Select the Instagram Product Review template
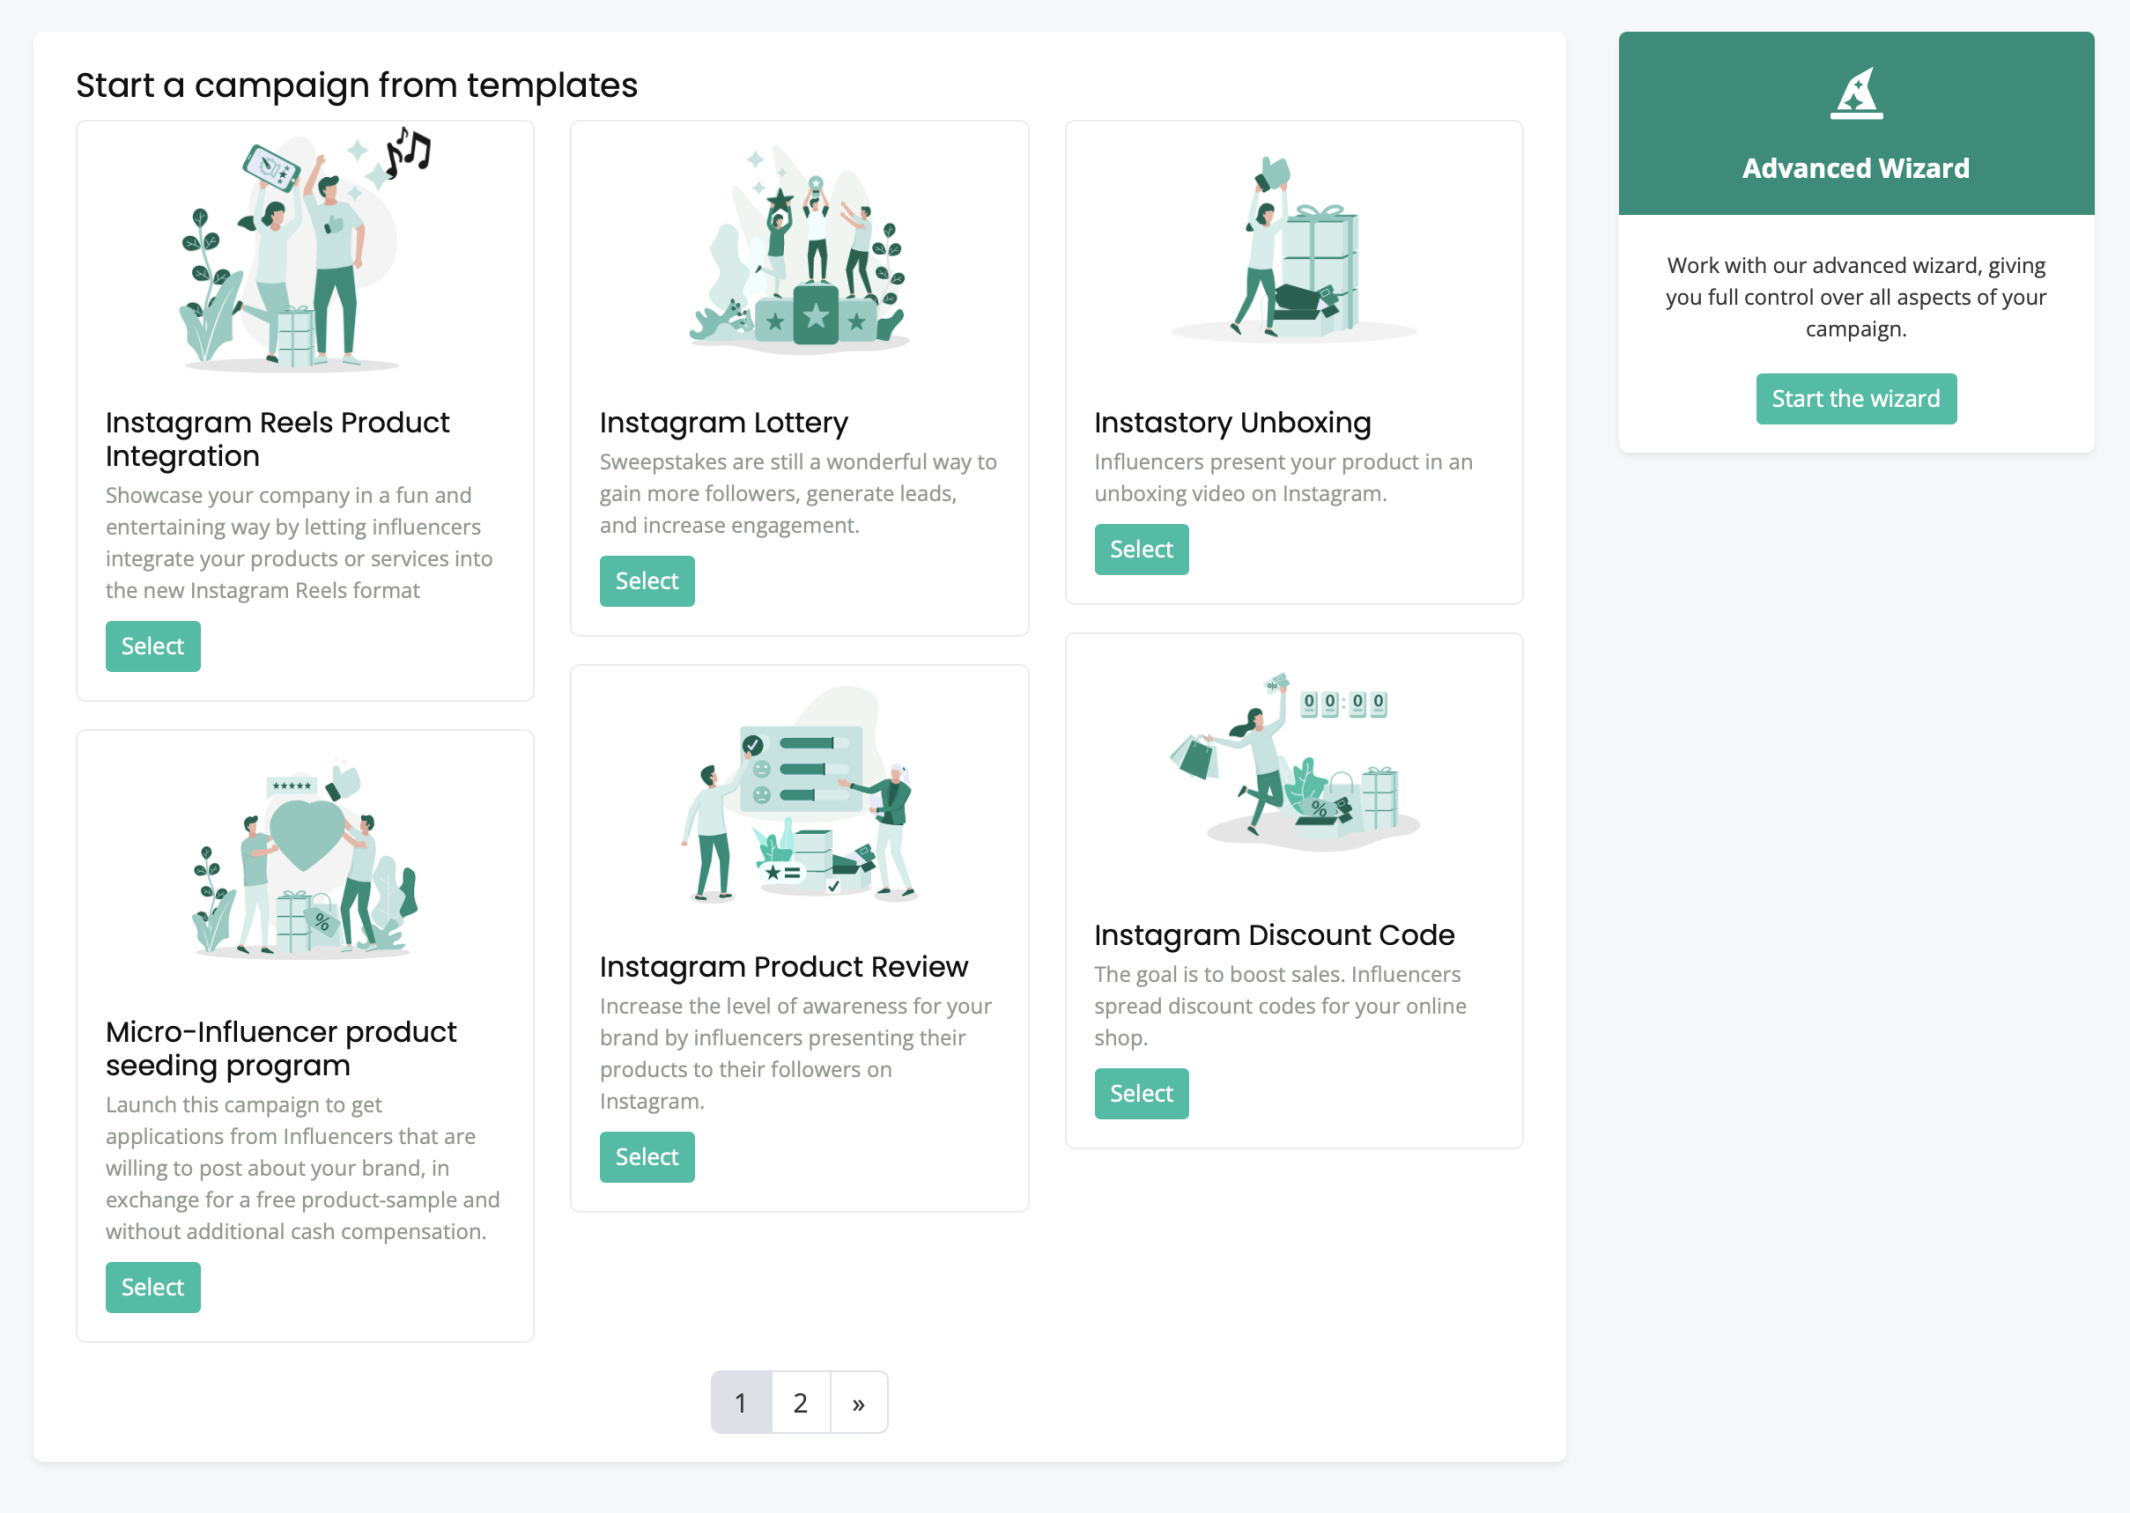This screenshot has height=1513, width=2130. [x=647, y=1157]
